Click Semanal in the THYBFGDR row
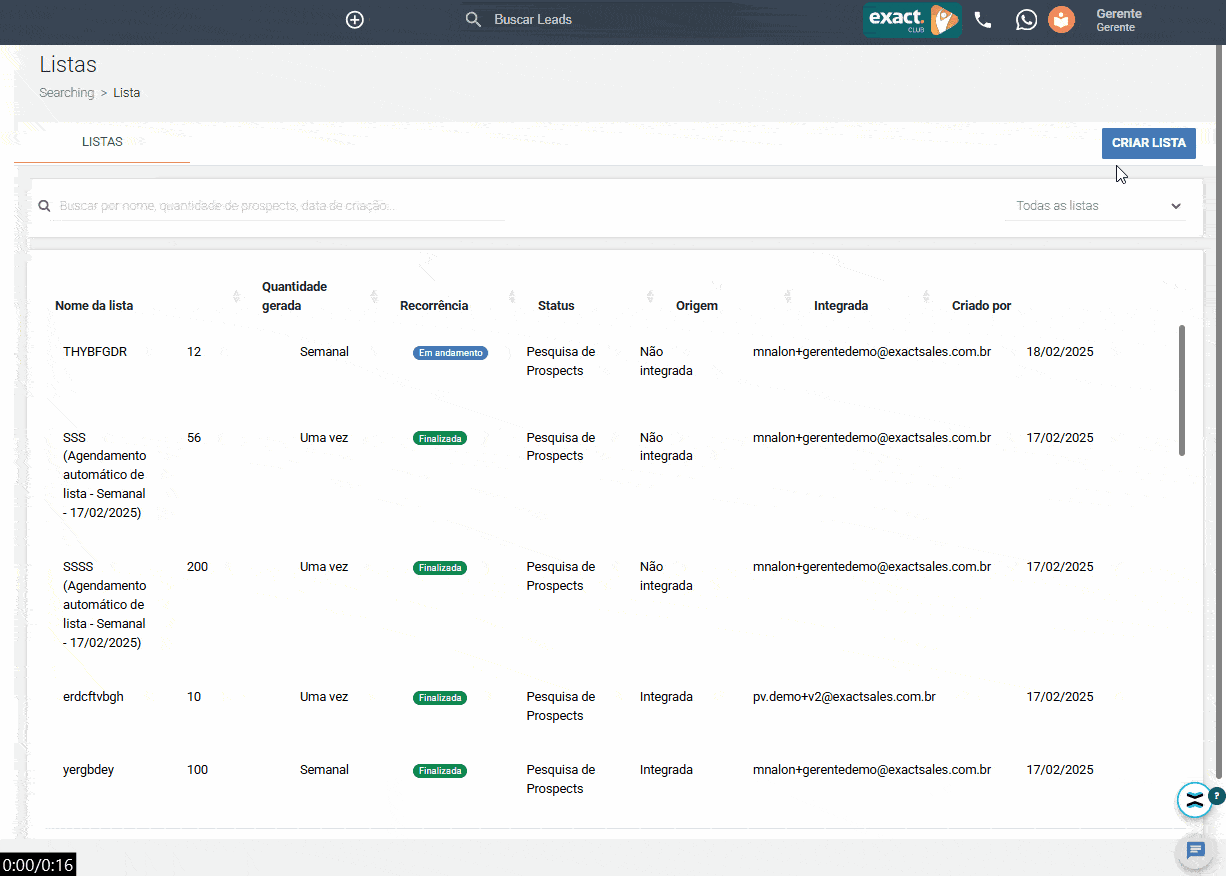Image resolution: width=1226 pixels, height=876 pixels. [x=324, y=352]
